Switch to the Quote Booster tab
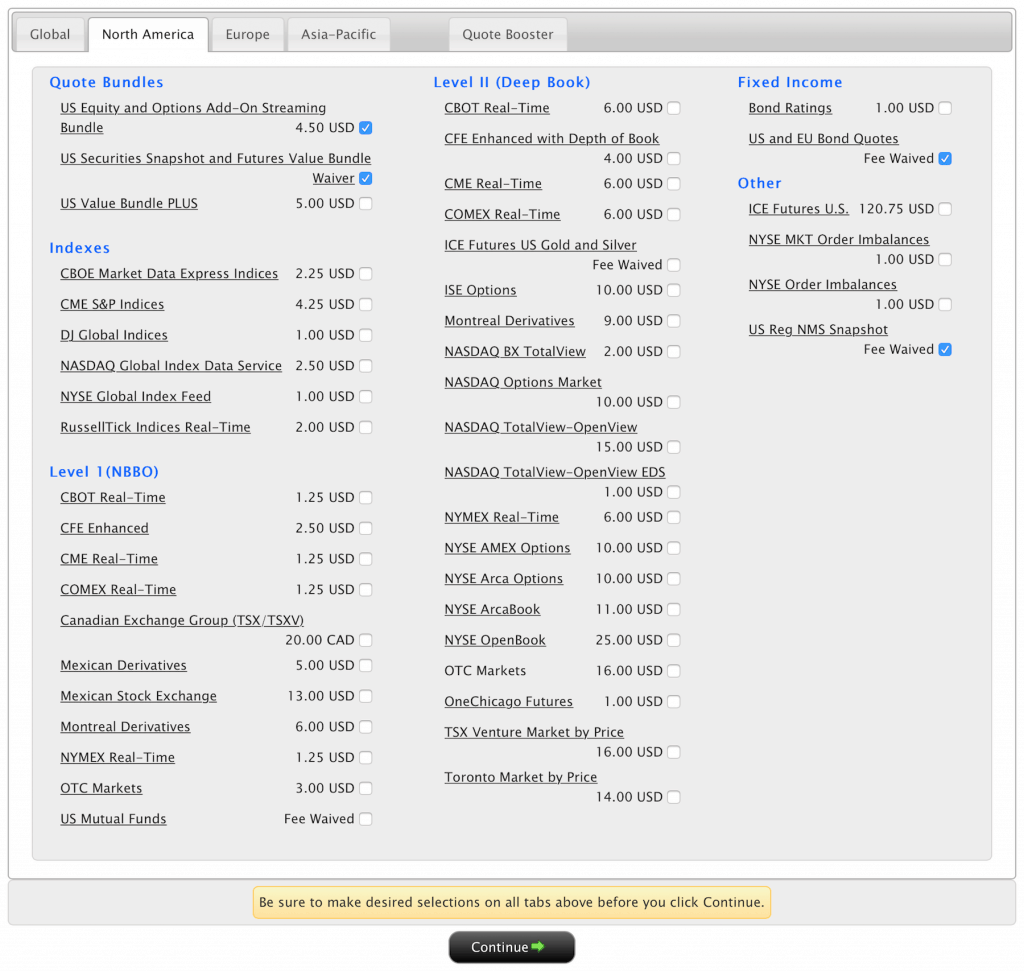The width and height of the screenshot is (1024, 971). click(x=507, y=35)
